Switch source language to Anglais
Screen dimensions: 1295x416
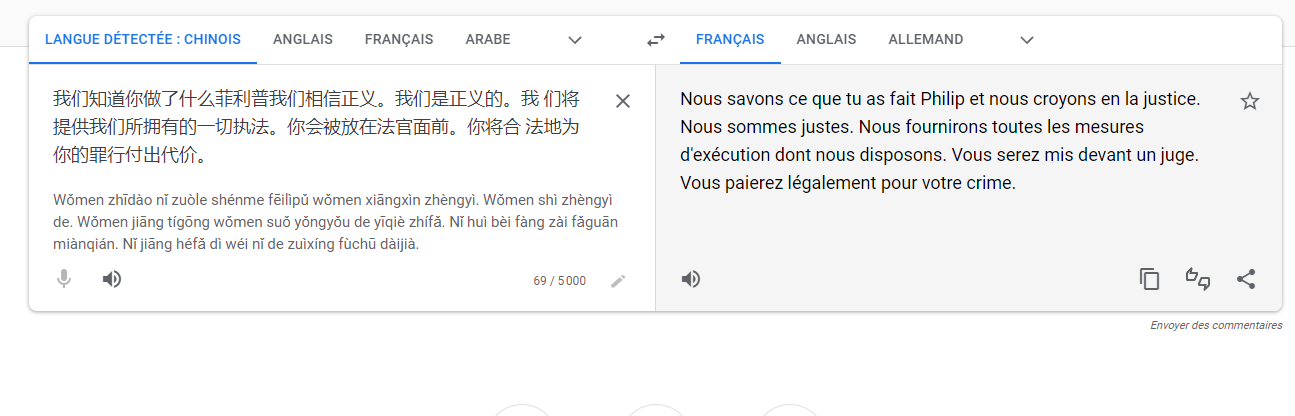(x=302, y=40)
